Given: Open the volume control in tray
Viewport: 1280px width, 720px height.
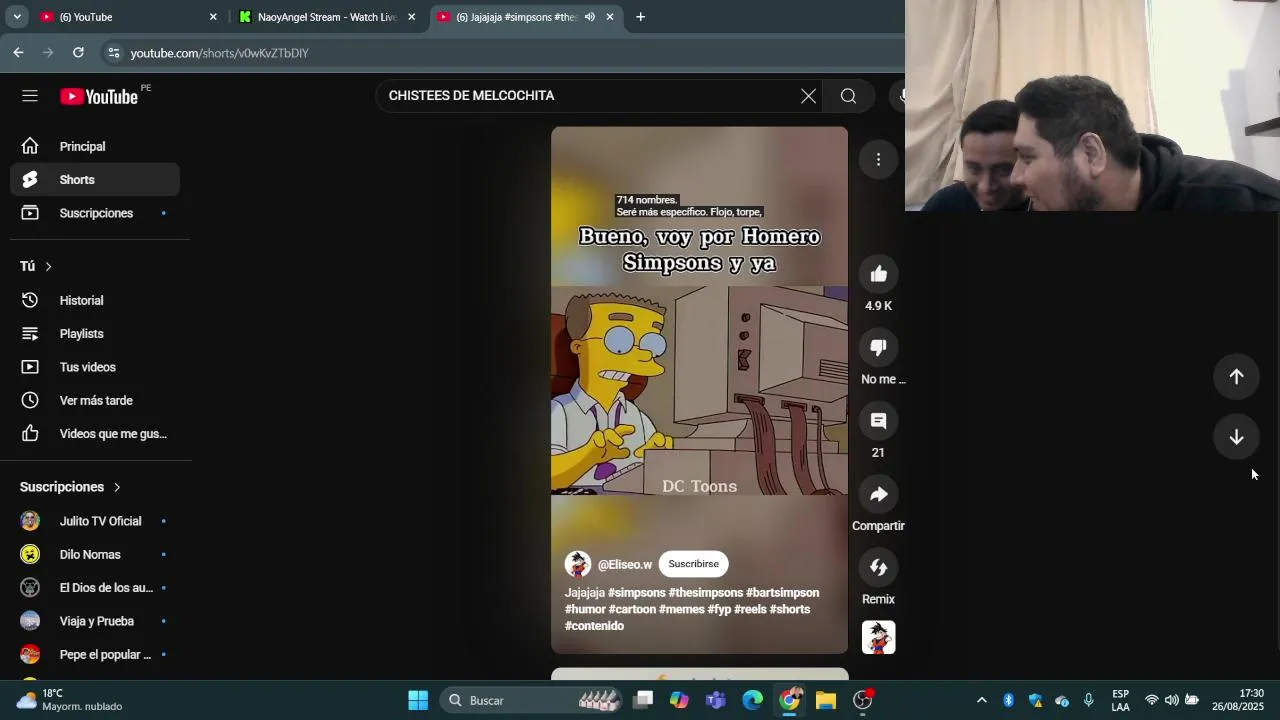Looking at the screenshot, I should coord(1171,700).
